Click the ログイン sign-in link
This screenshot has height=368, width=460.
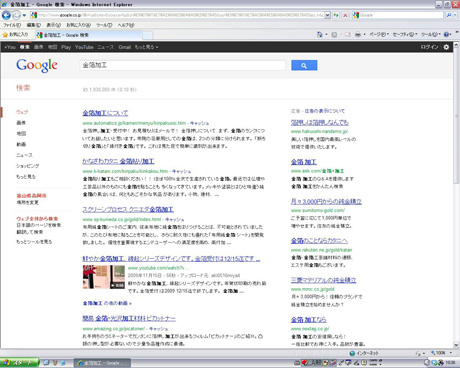(429, 47)
